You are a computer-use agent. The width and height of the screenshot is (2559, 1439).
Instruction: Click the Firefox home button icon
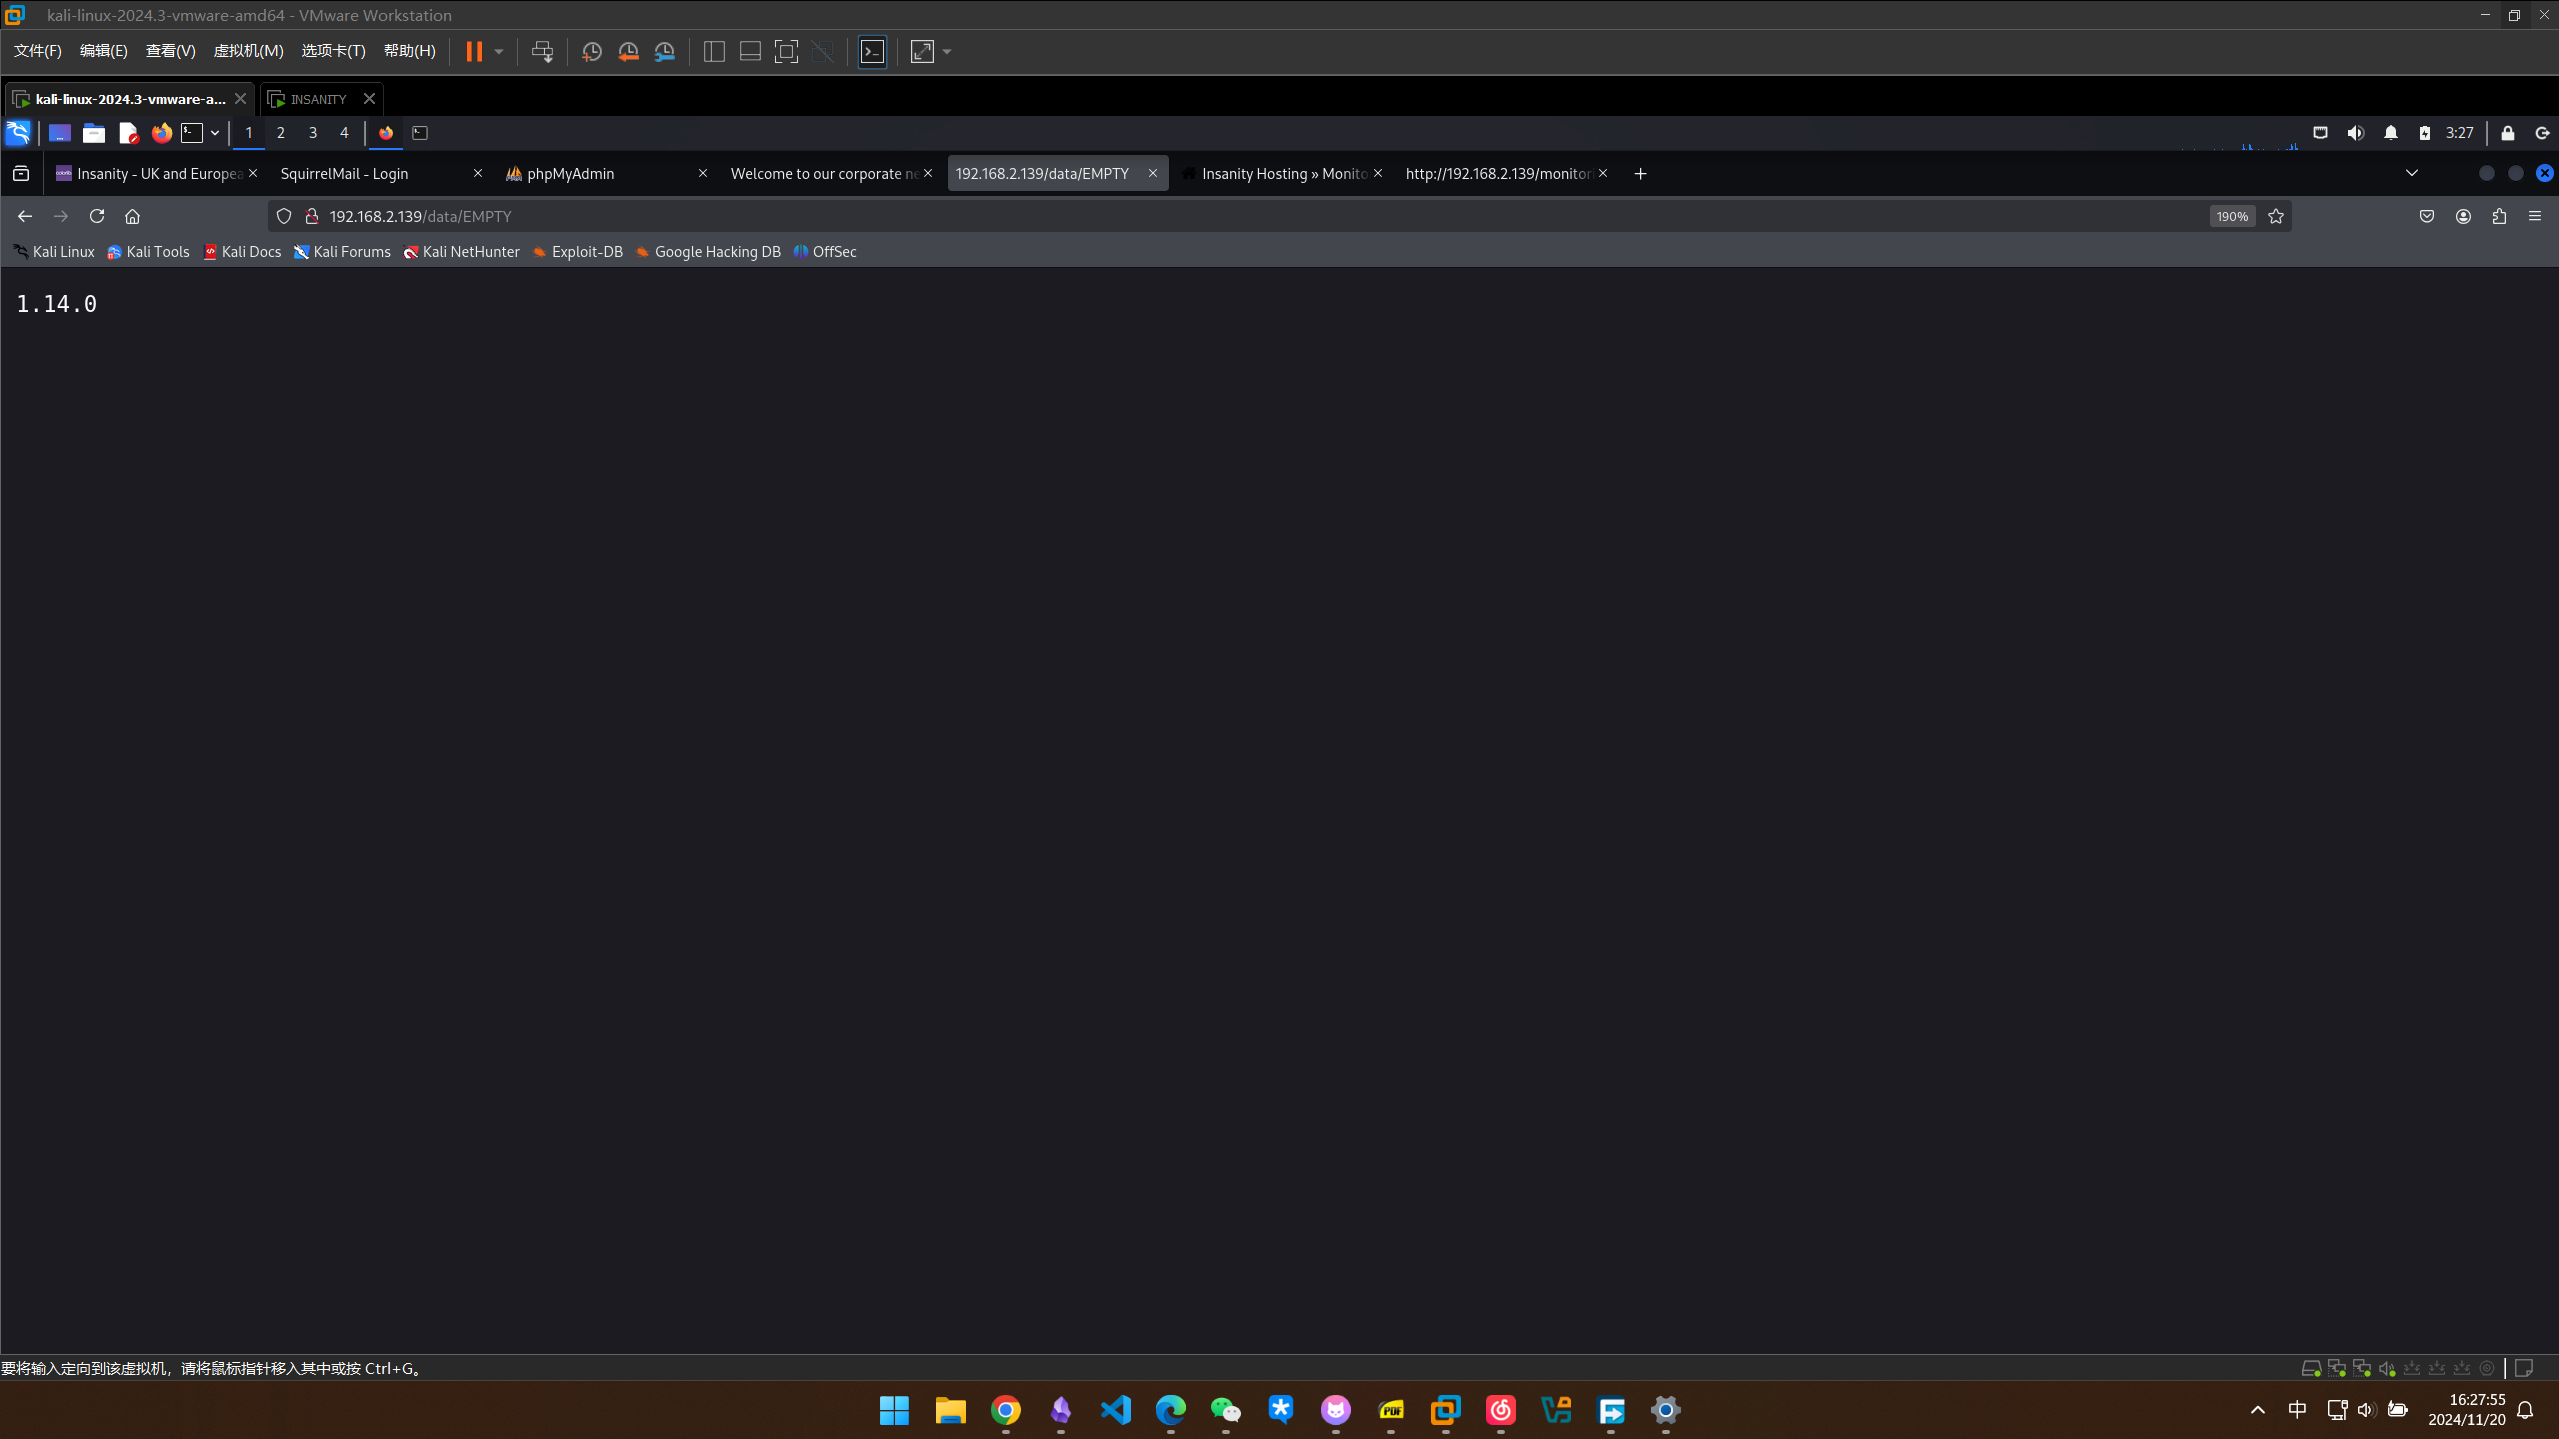point(132,216)
